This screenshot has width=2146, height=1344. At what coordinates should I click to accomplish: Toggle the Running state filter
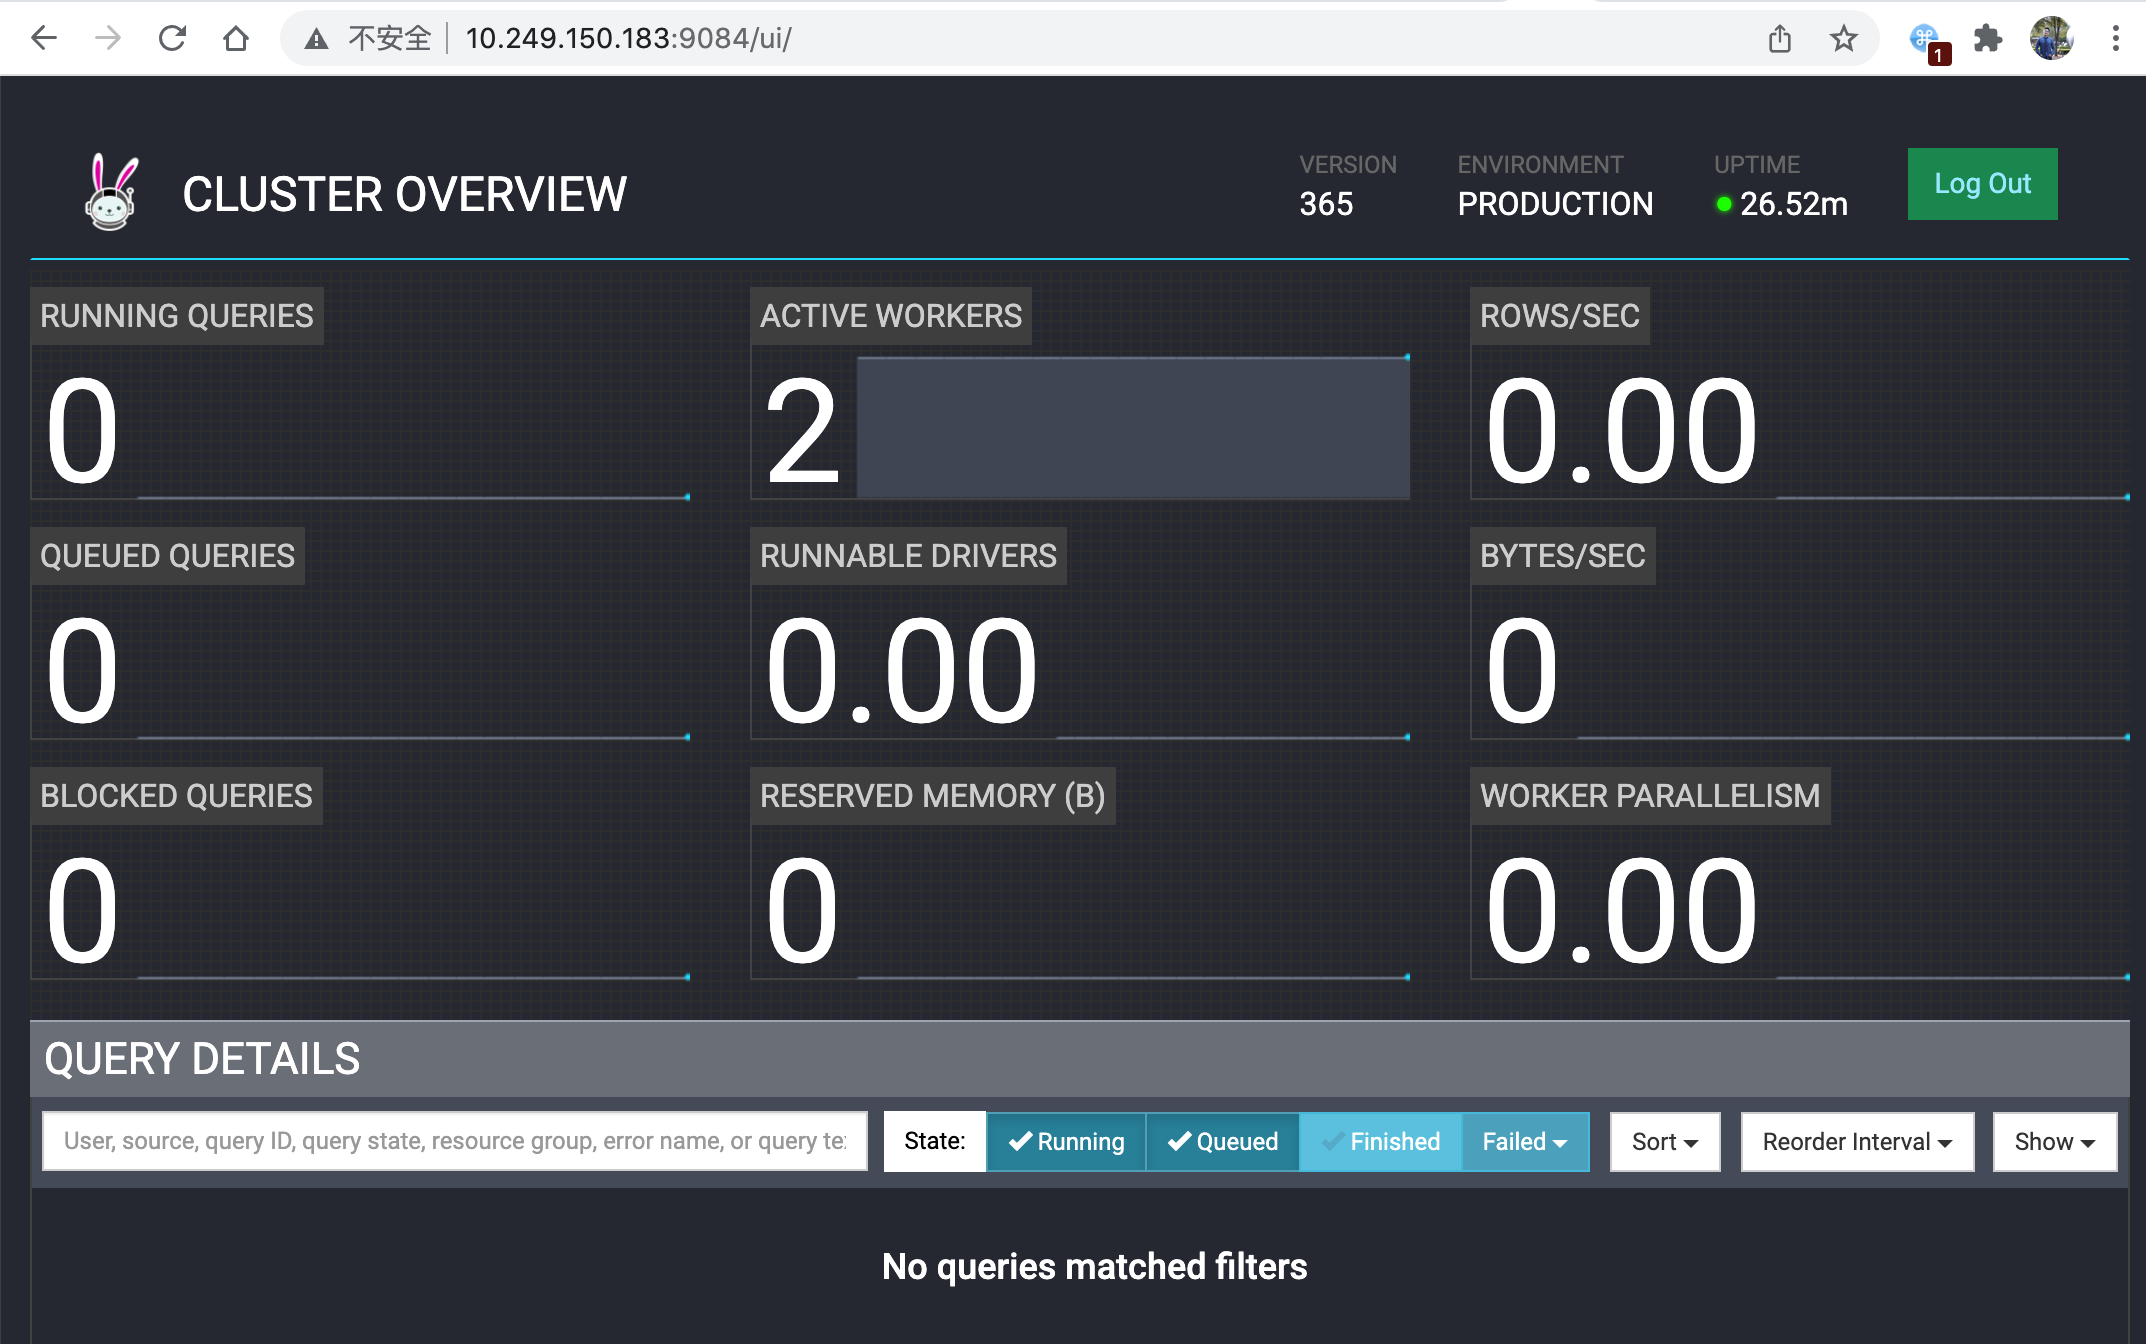pyautogui.click(x=1066, y=1141)
